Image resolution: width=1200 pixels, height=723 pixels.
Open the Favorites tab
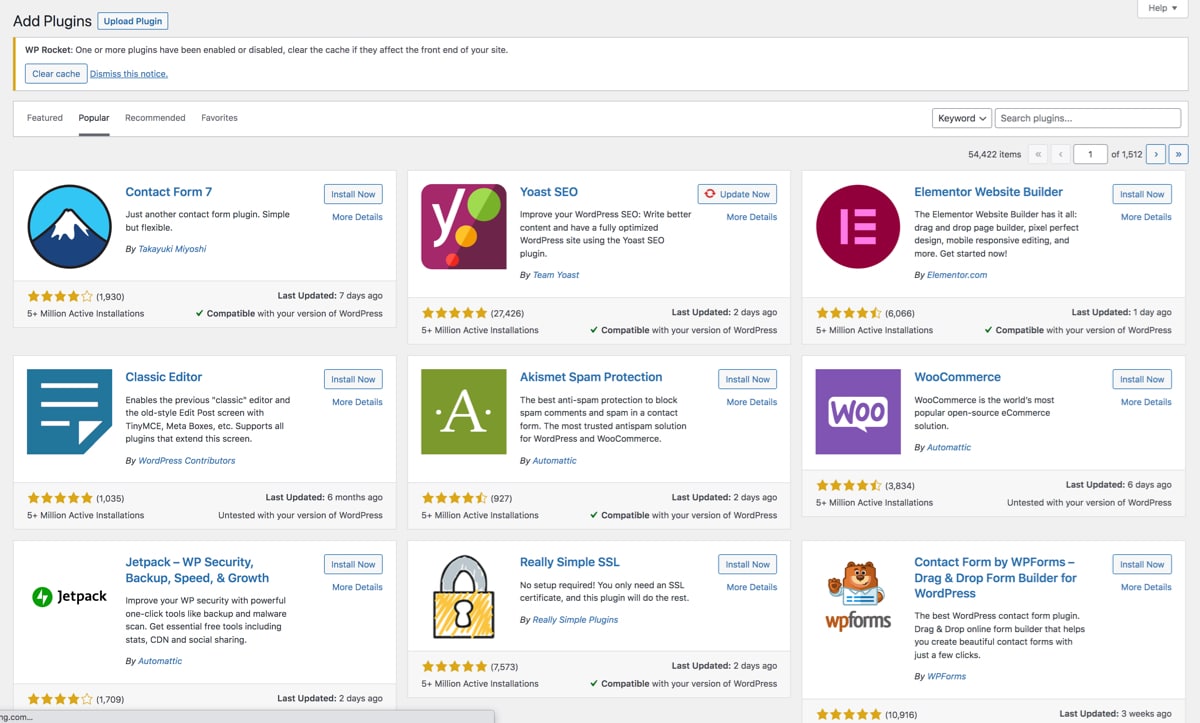tap(219, 118)
